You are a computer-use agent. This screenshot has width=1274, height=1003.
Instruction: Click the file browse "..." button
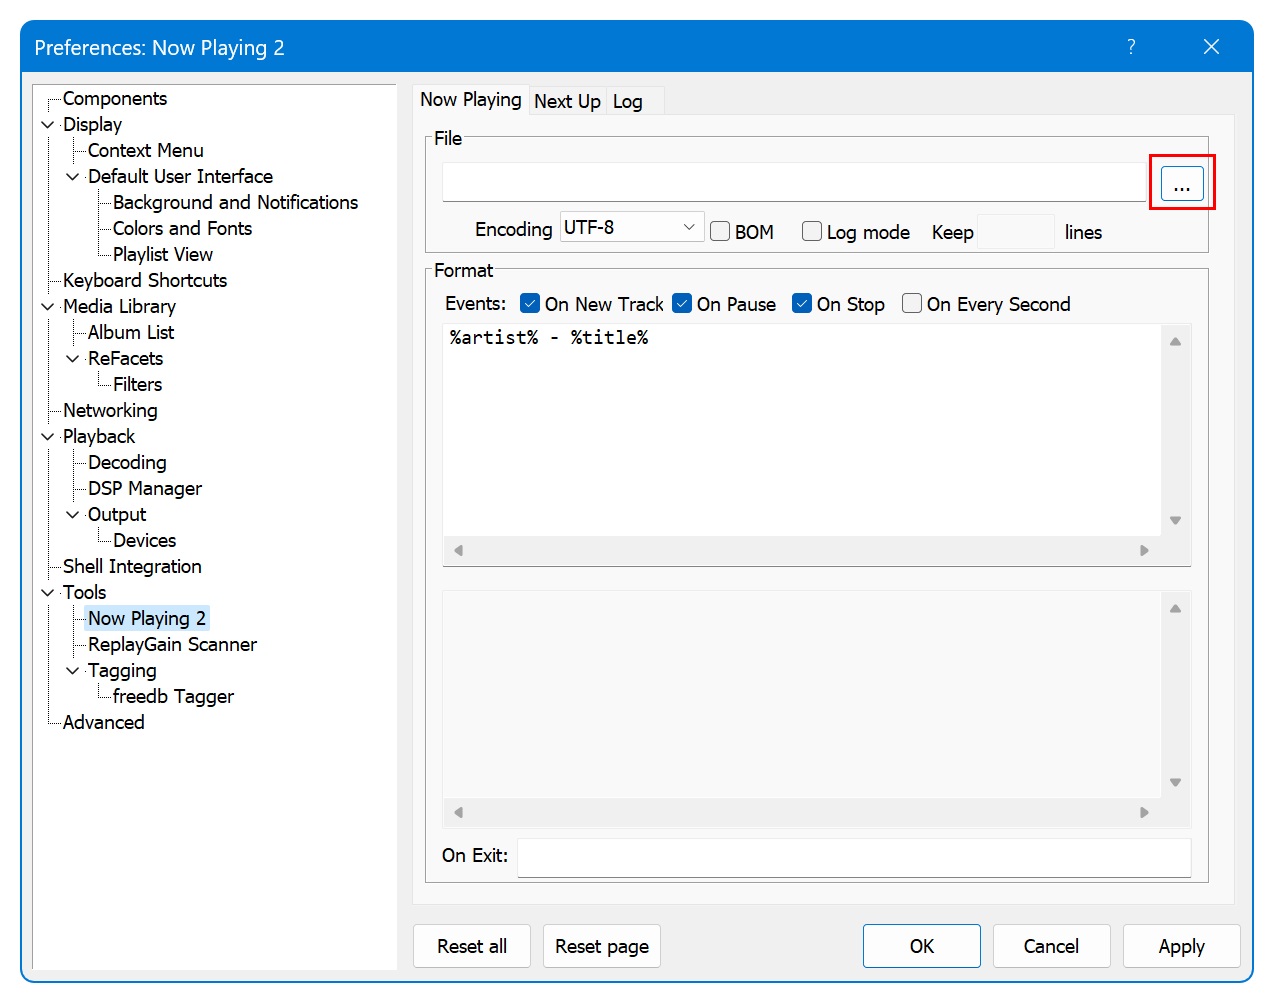point(1182,184)
